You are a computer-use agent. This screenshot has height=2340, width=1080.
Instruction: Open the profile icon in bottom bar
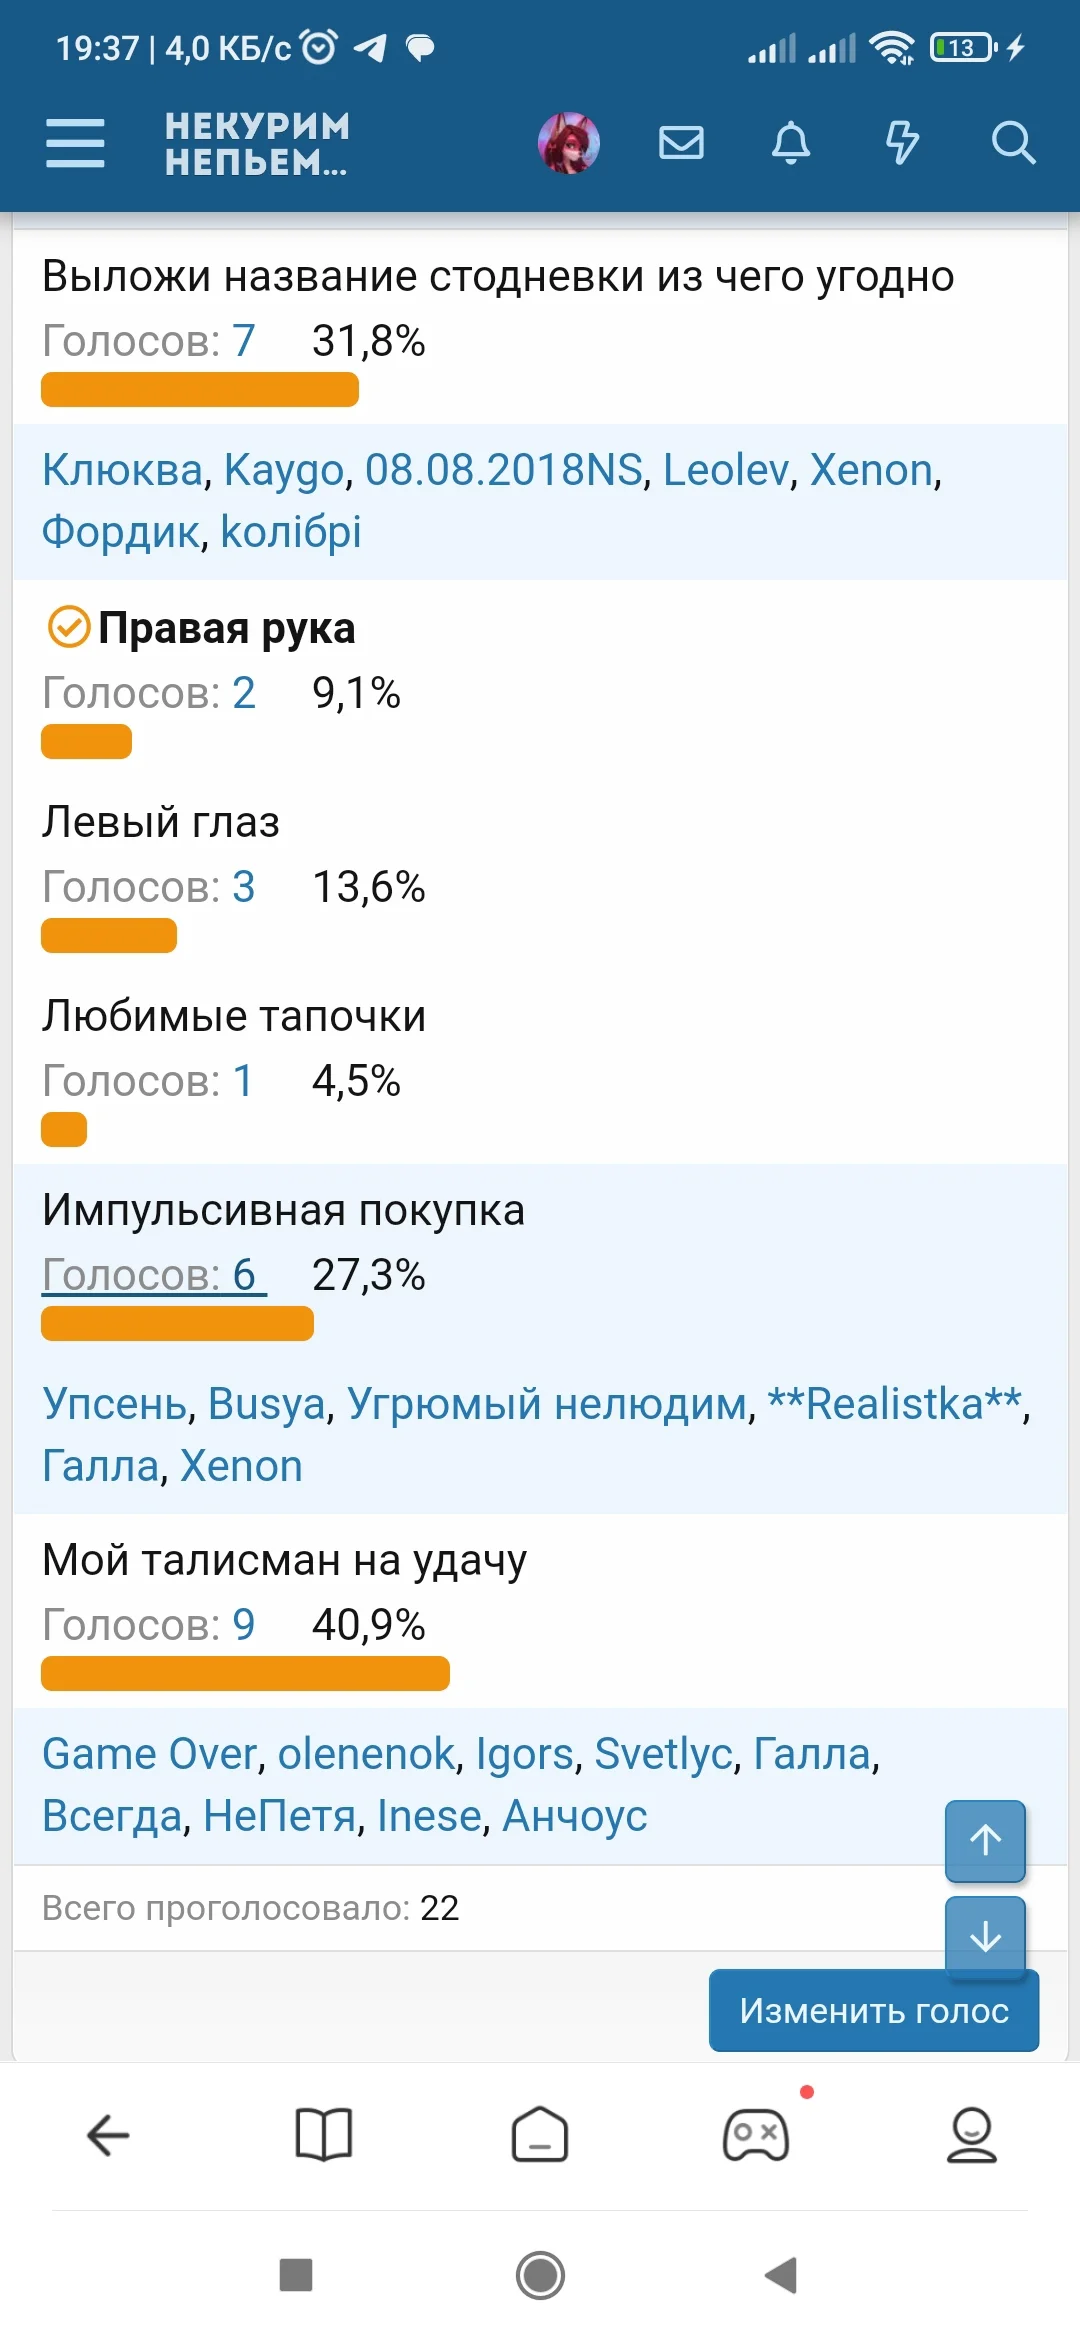click(x=971, y=2136)
